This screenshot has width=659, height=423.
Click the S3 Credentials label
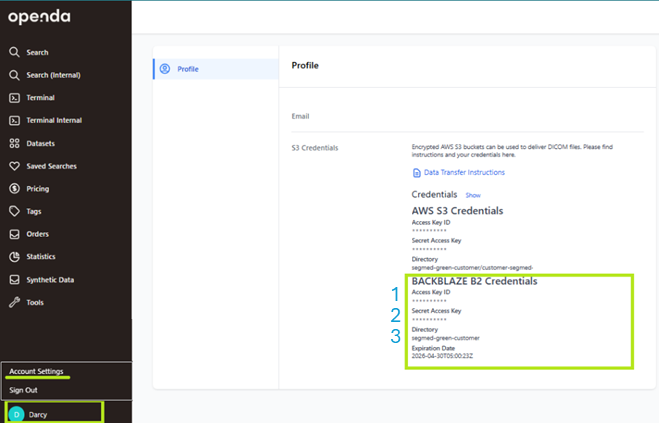tap(315, 148)
